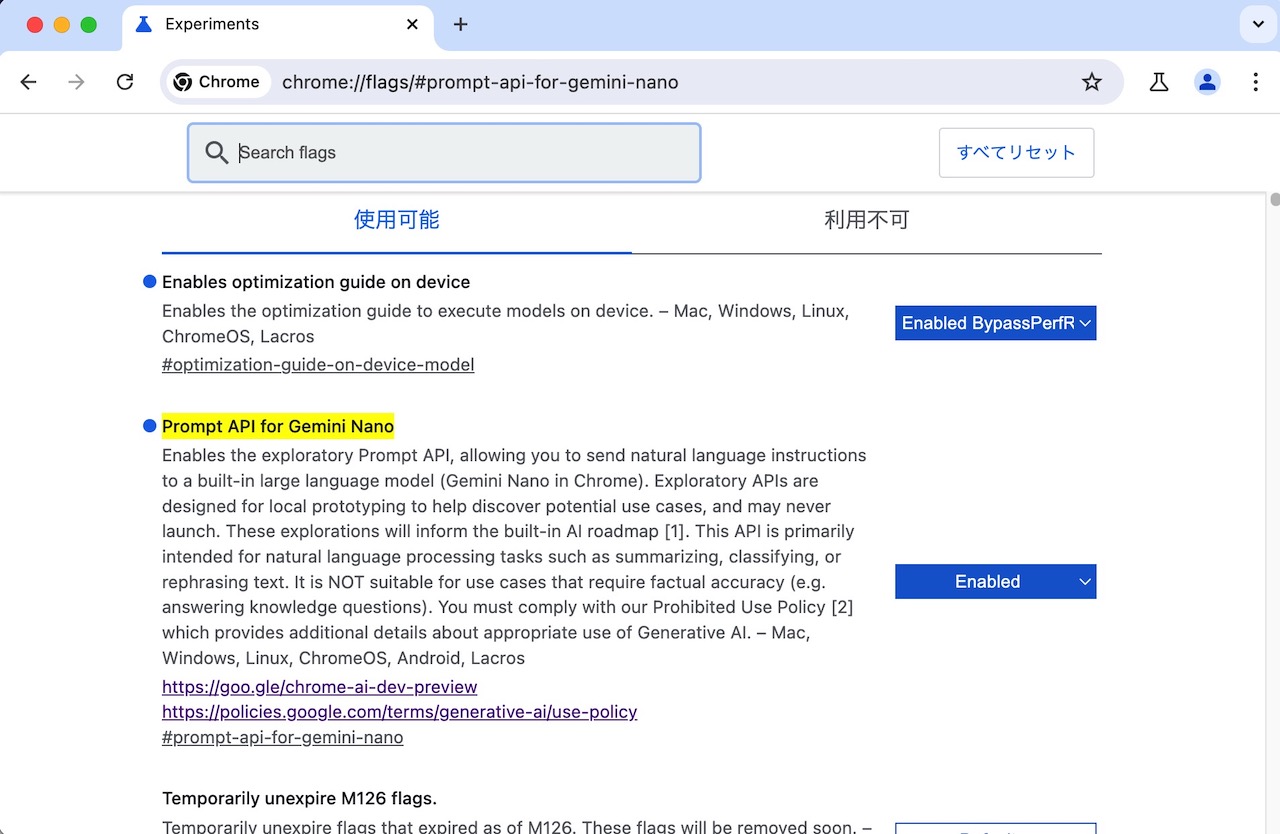Image resolution: width=1280 pixels, height=834 pixels.
Task: Click the forward navigation arrow
Action: tap(76, 82)
